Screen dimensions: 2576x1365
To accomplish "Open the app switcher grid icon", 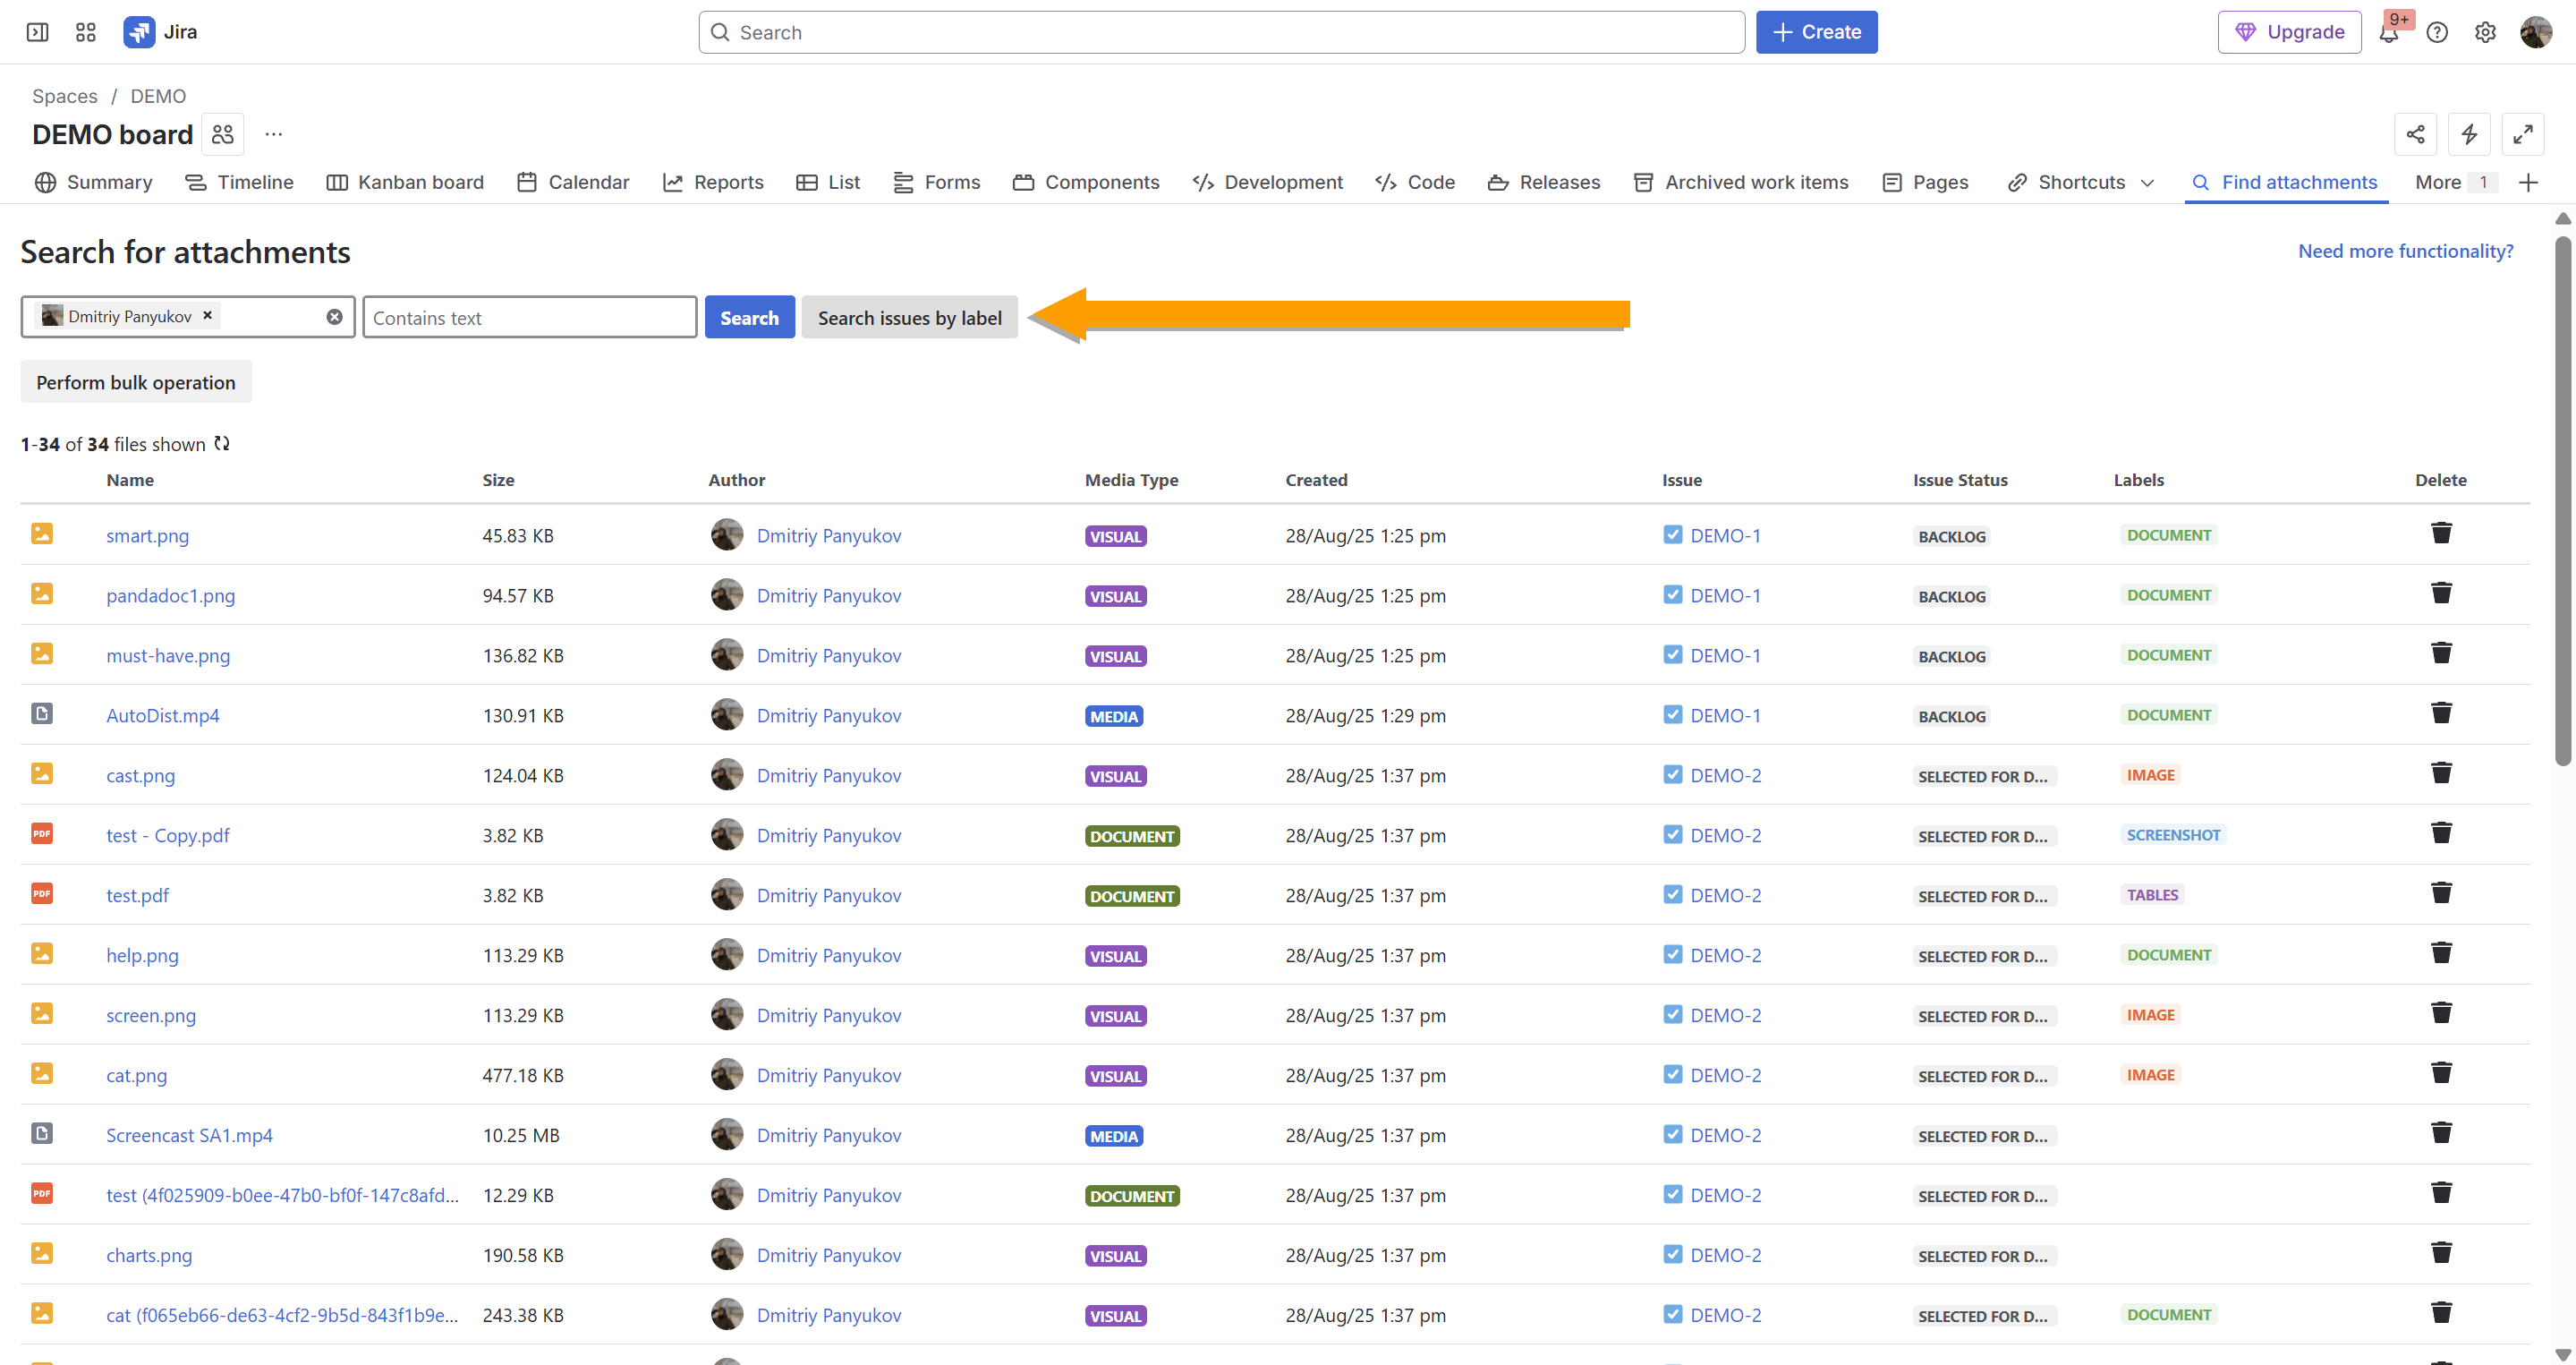I will pyautogui.click(x=86, y=32).
